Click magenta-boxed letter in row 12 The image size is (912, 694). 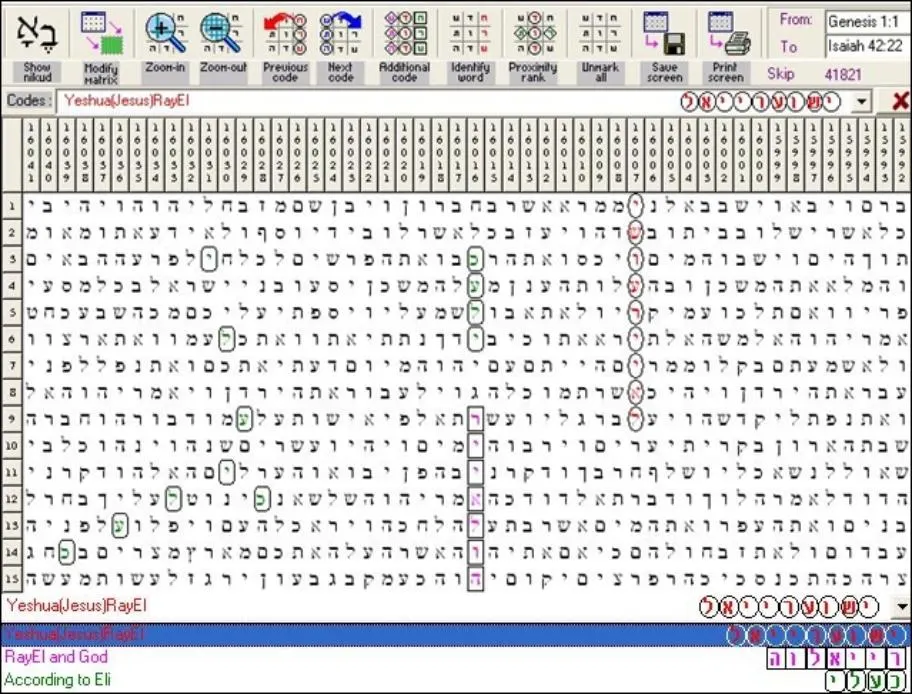pos(475,499)
